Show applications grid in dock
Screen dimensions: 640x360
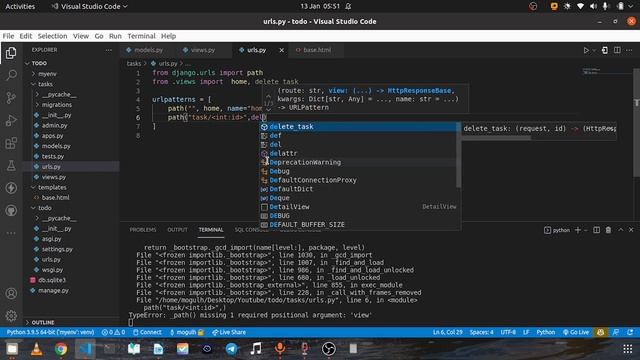click(x=627, y=349)
